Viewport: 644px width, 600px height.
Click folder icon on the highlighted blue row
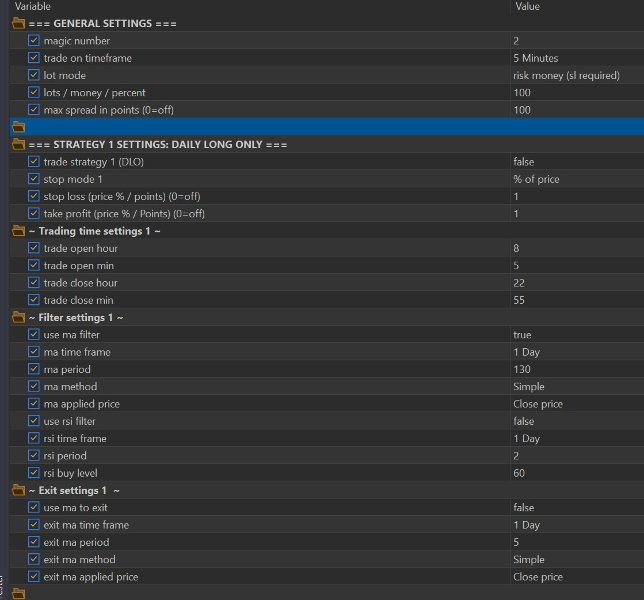pyautogui.click(x=18, y=127)
